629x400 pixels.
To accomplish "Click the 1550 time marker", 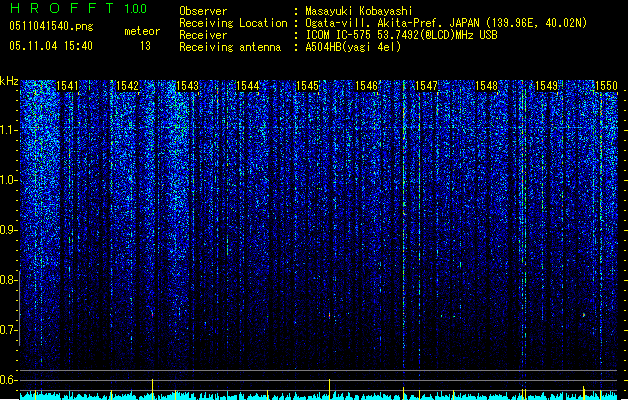I will (606, 86).
